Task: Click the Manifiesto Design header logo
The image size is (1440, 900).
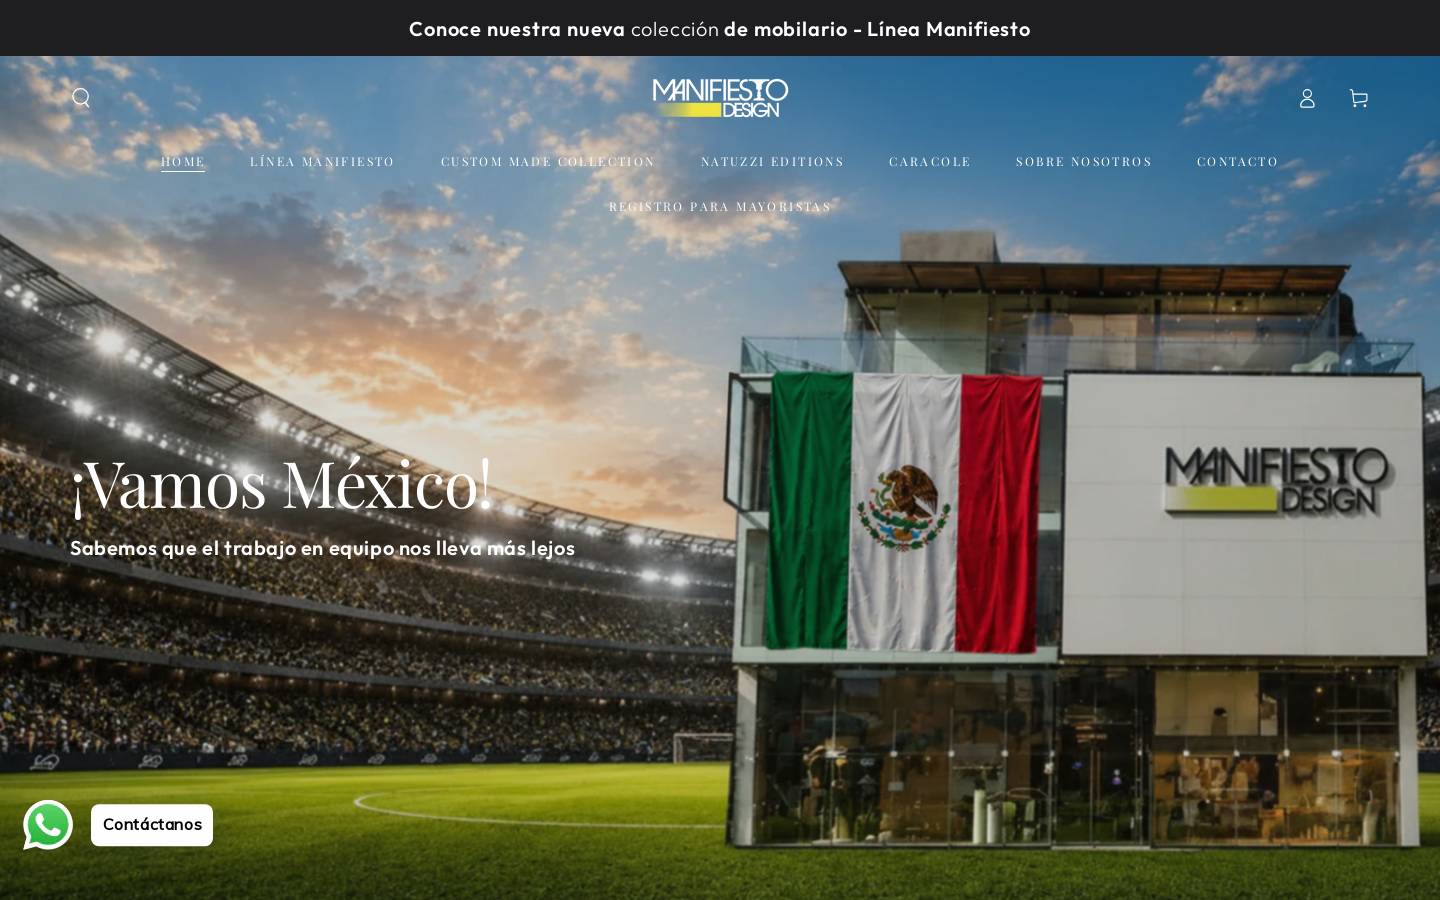Action: tap(720, 98)
